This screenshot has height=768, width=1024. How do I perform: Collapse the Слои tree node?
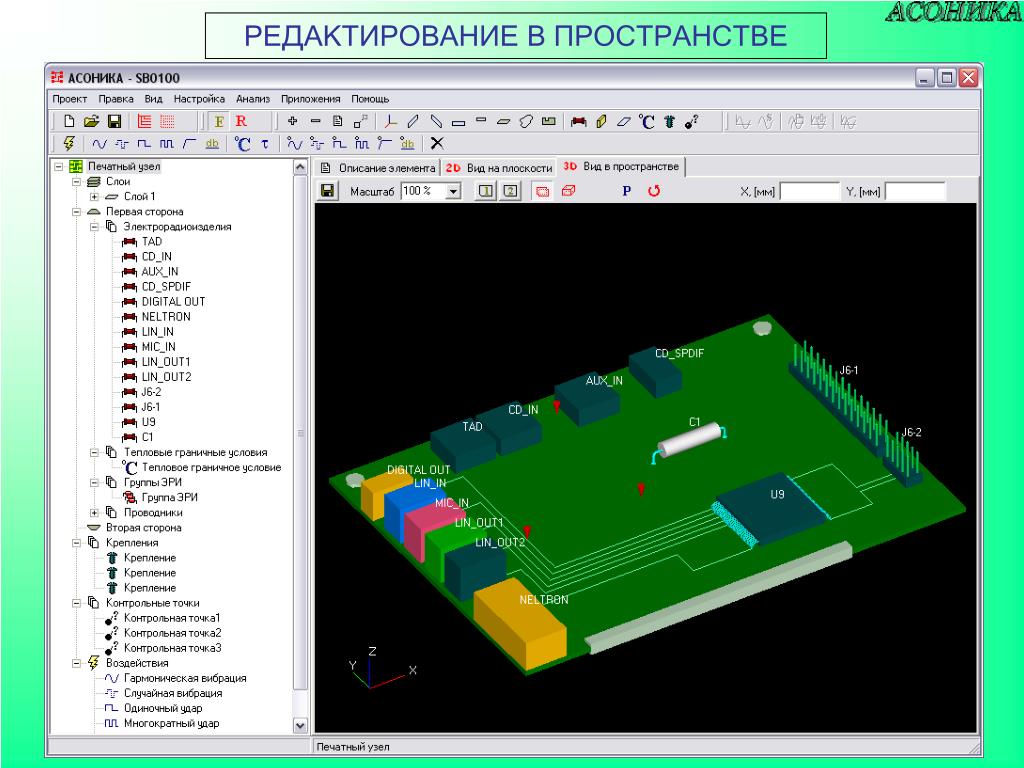[76, 182]
